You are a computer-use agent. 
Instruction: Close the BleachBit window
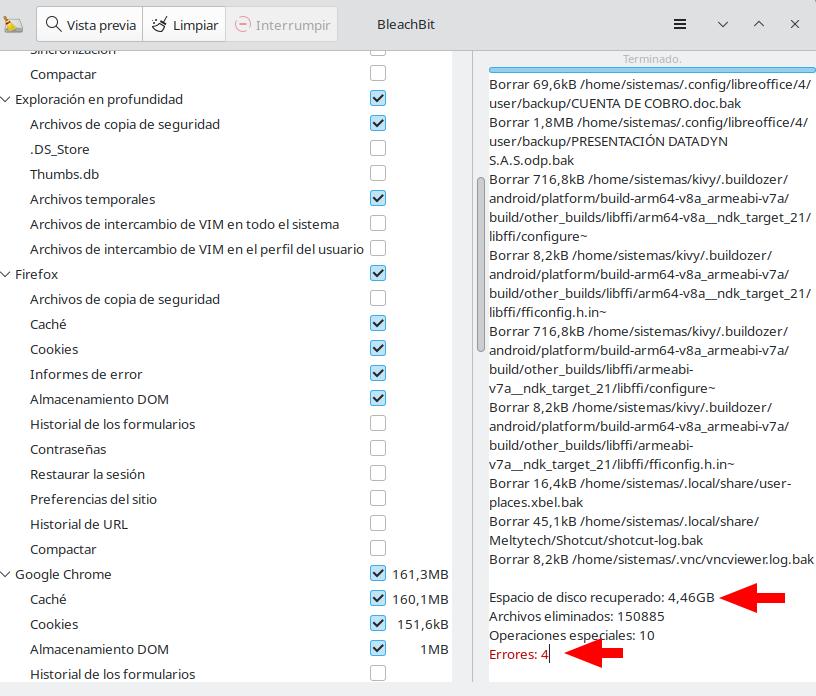794,24
